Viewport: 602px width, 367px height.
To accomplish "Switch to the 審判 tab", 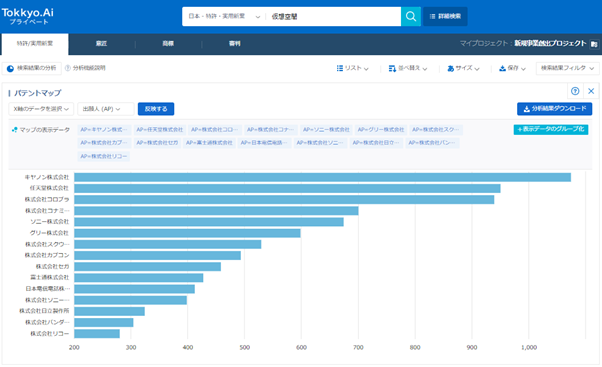I will (235, 44).
